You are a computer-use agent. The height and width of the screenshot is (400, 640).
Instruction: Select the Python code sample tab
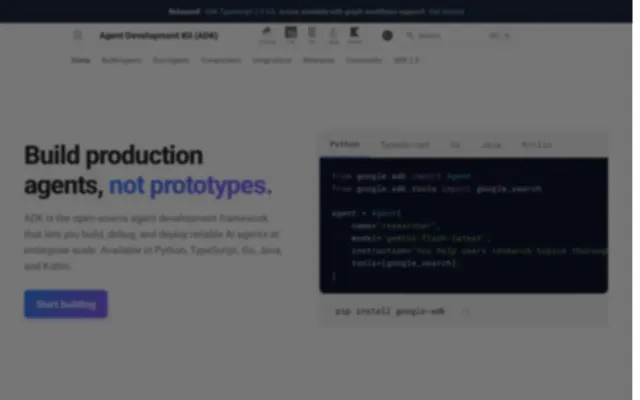pyautogui.click(x=344, y=144)
